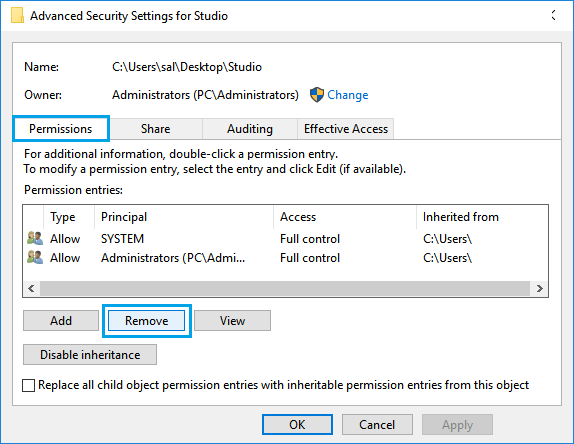
Task: Click the Add permission entry button
Action: point(61,321)
